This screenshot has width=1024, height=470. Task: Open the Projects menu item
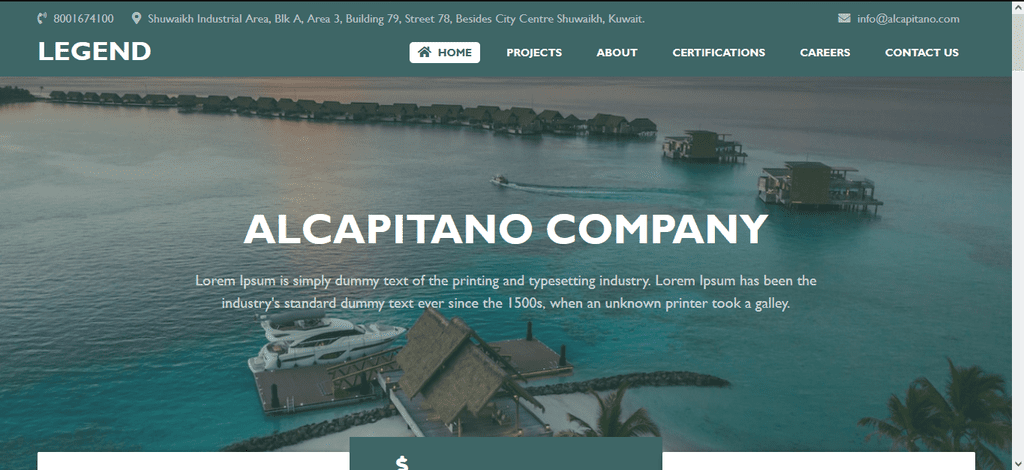(534, 53)
